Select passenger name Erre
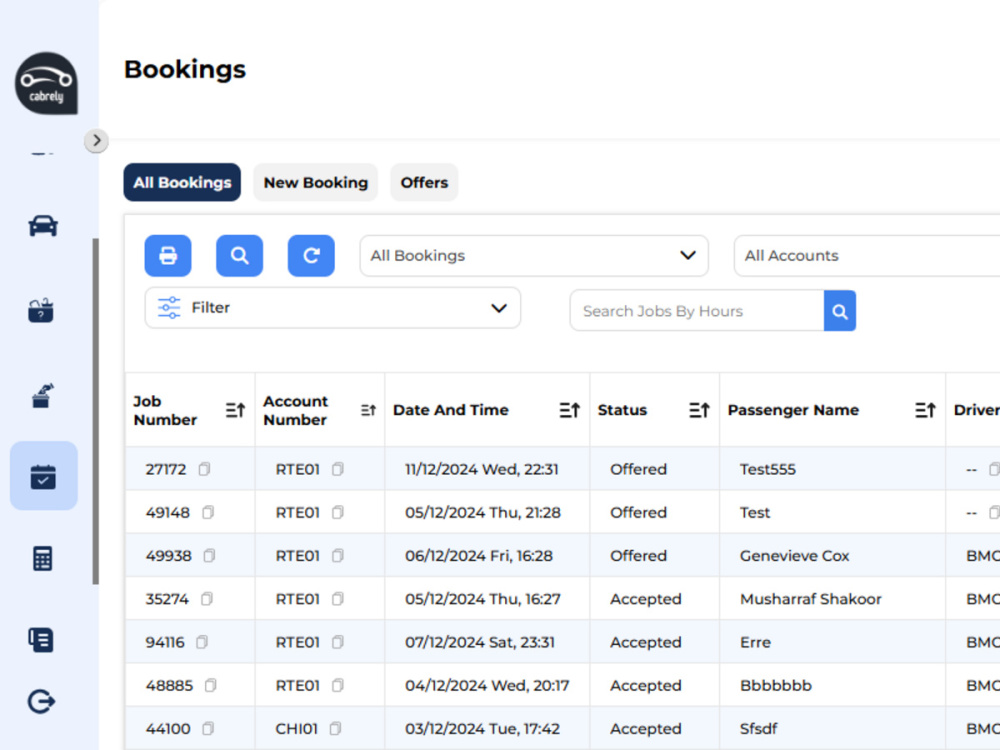 tap(756, 642)
